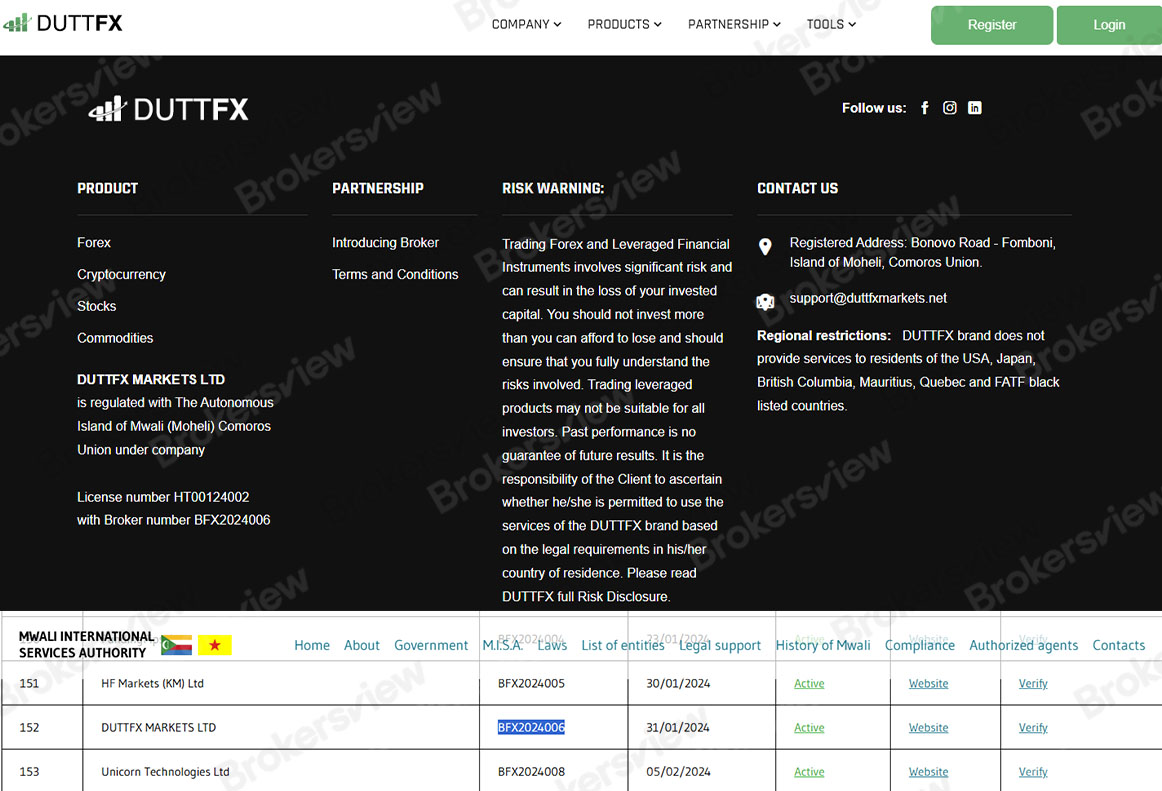
Task: Expand the PRODUCTS dropdown menu
Action: (x=624, y=24)
